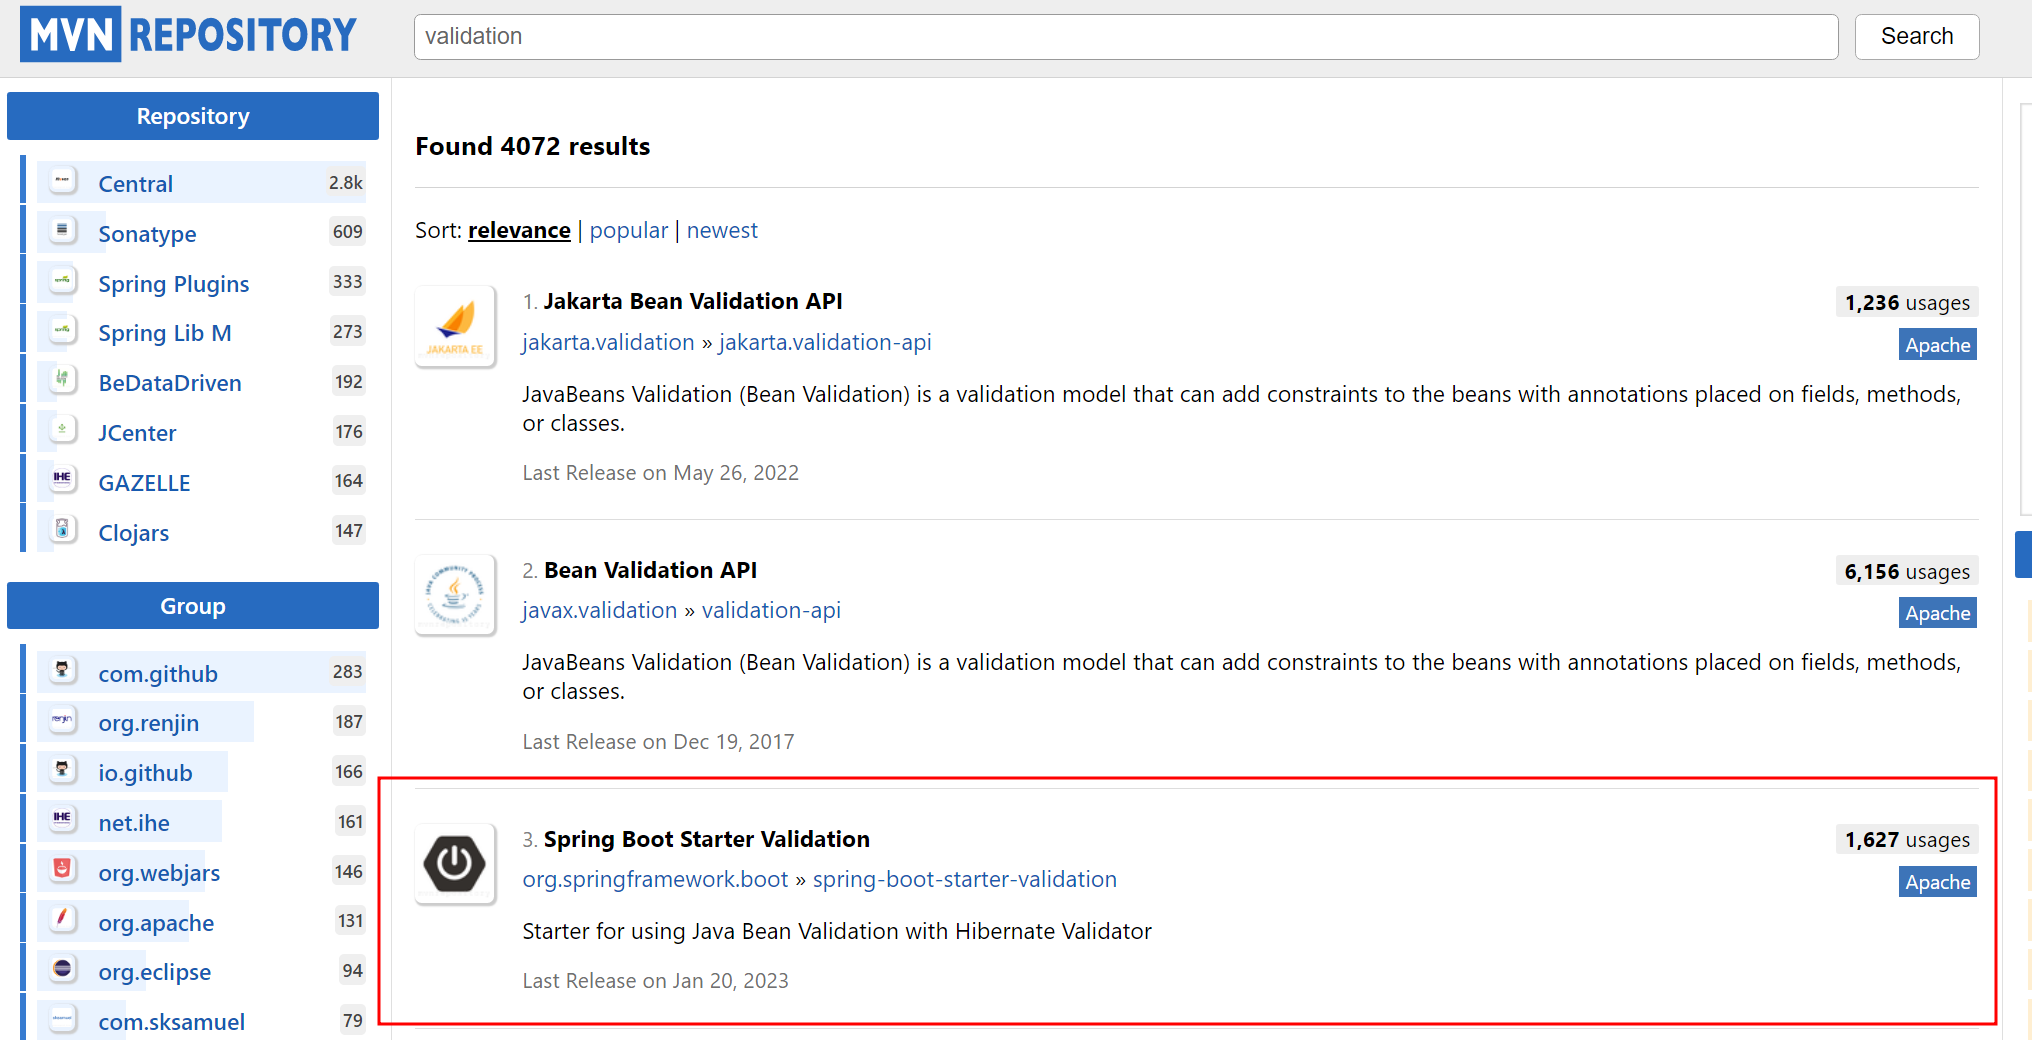Viewport: 2032px width, 1040px height.
Task: Filter by org.eclipse group
Action: pos(155,972)
